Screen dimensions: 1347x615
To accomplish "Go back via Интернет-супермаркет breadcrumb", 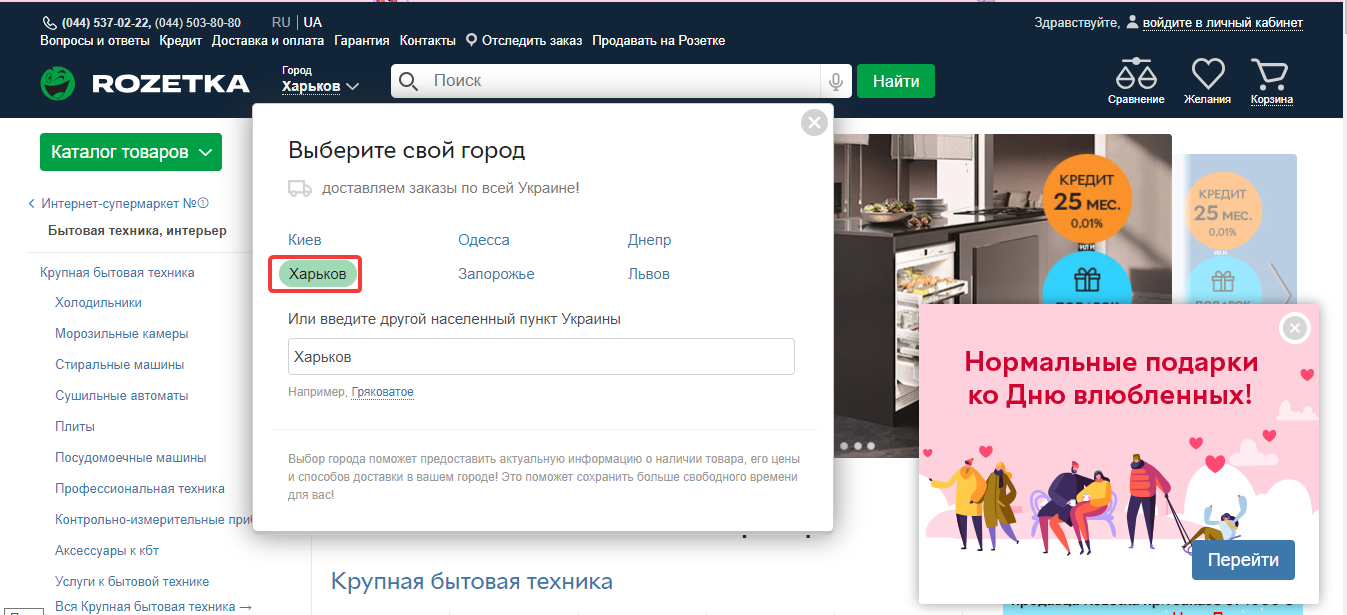I will [118, 203].
